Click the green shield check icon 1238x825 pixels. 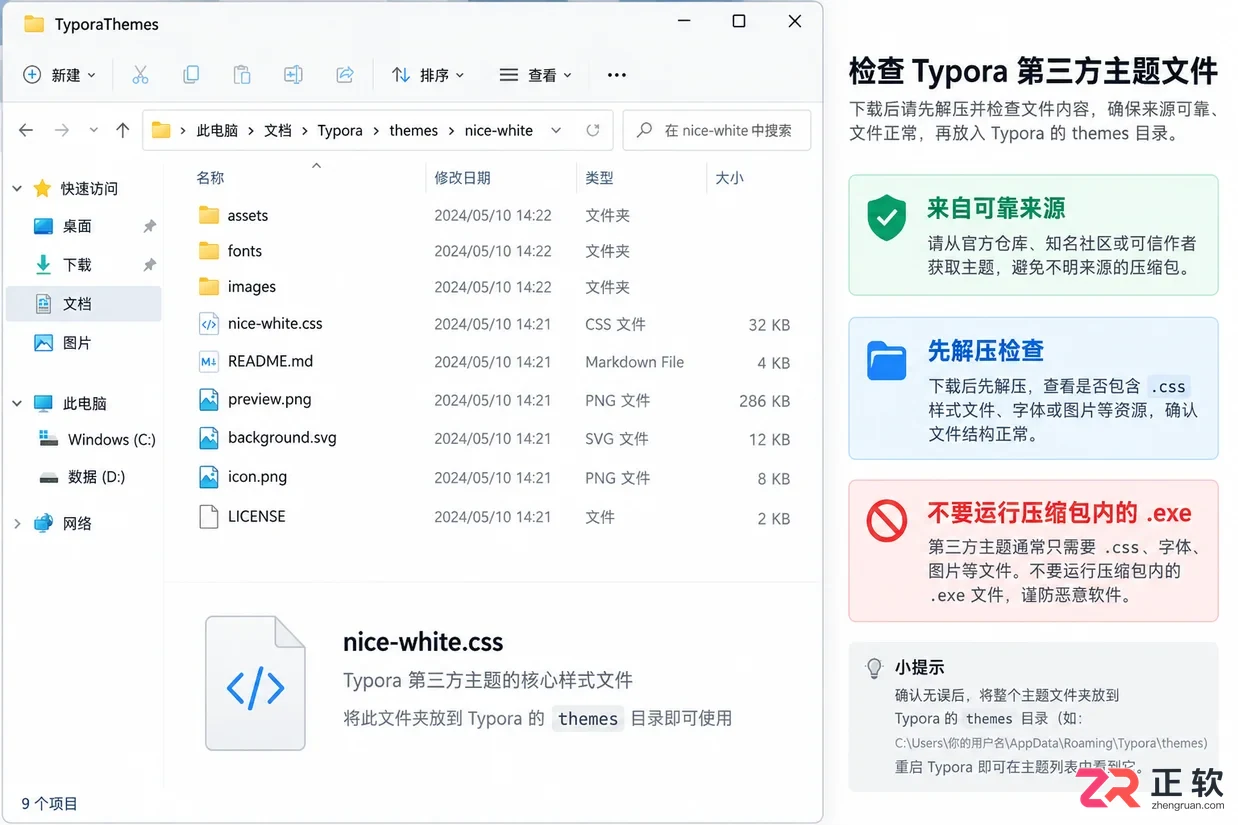(x=886, y=218)
